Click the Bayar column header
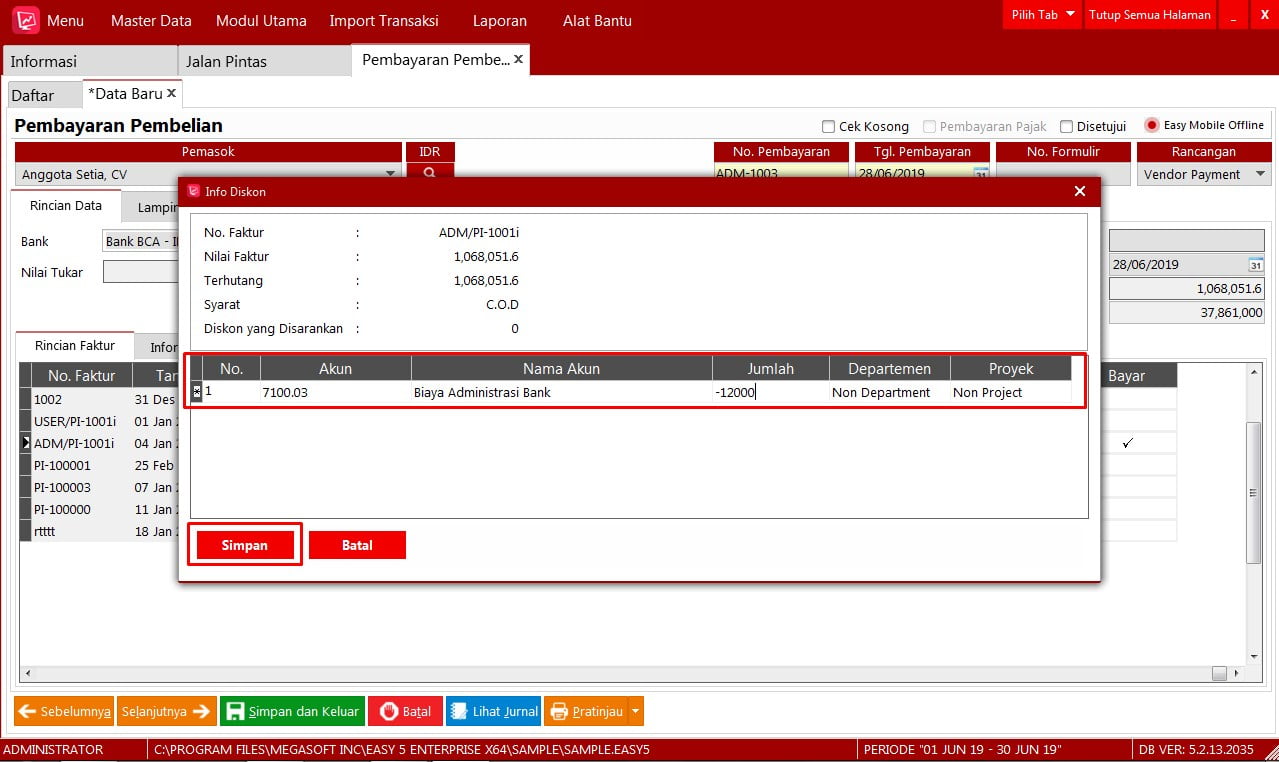This screenshot has height=762, width=1279. pos(1128,375)
